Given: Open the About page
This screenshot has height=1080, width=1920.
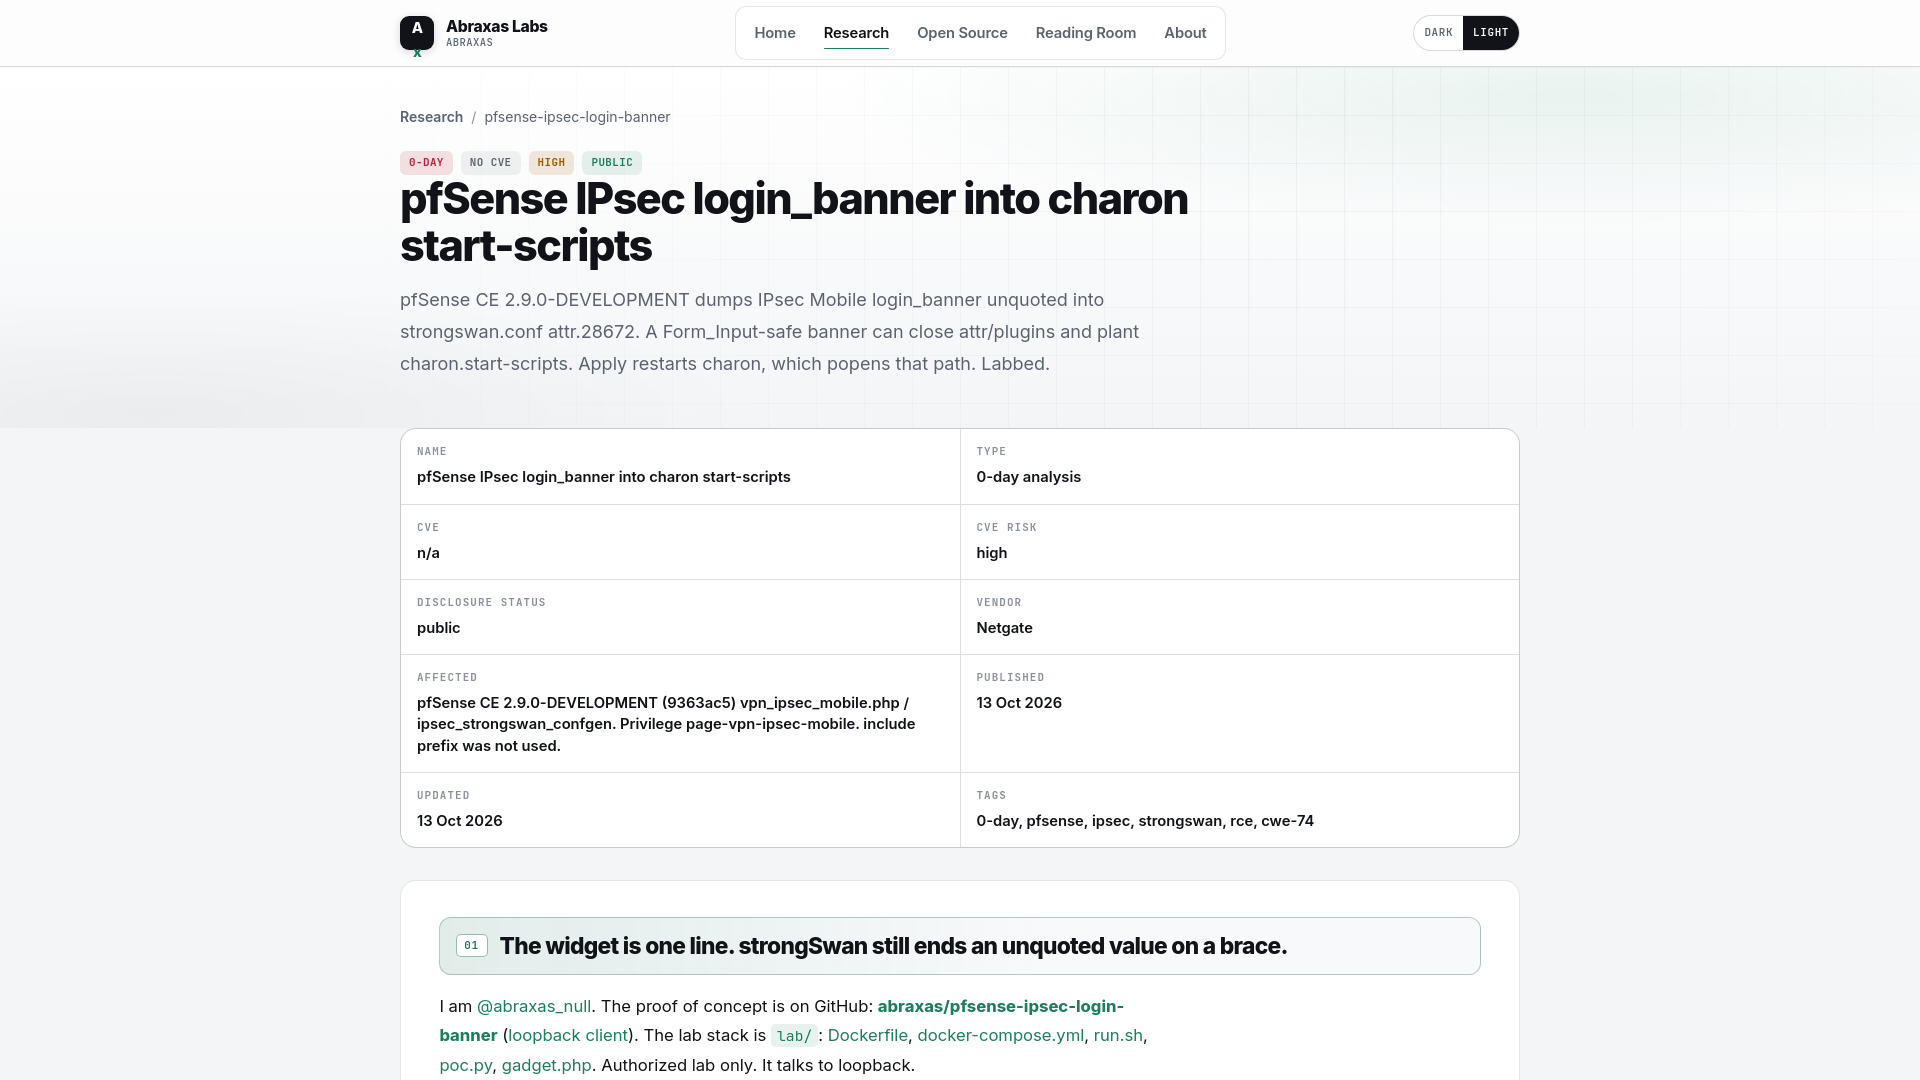Looking at the screenshot, I should tap(1185, 33).
